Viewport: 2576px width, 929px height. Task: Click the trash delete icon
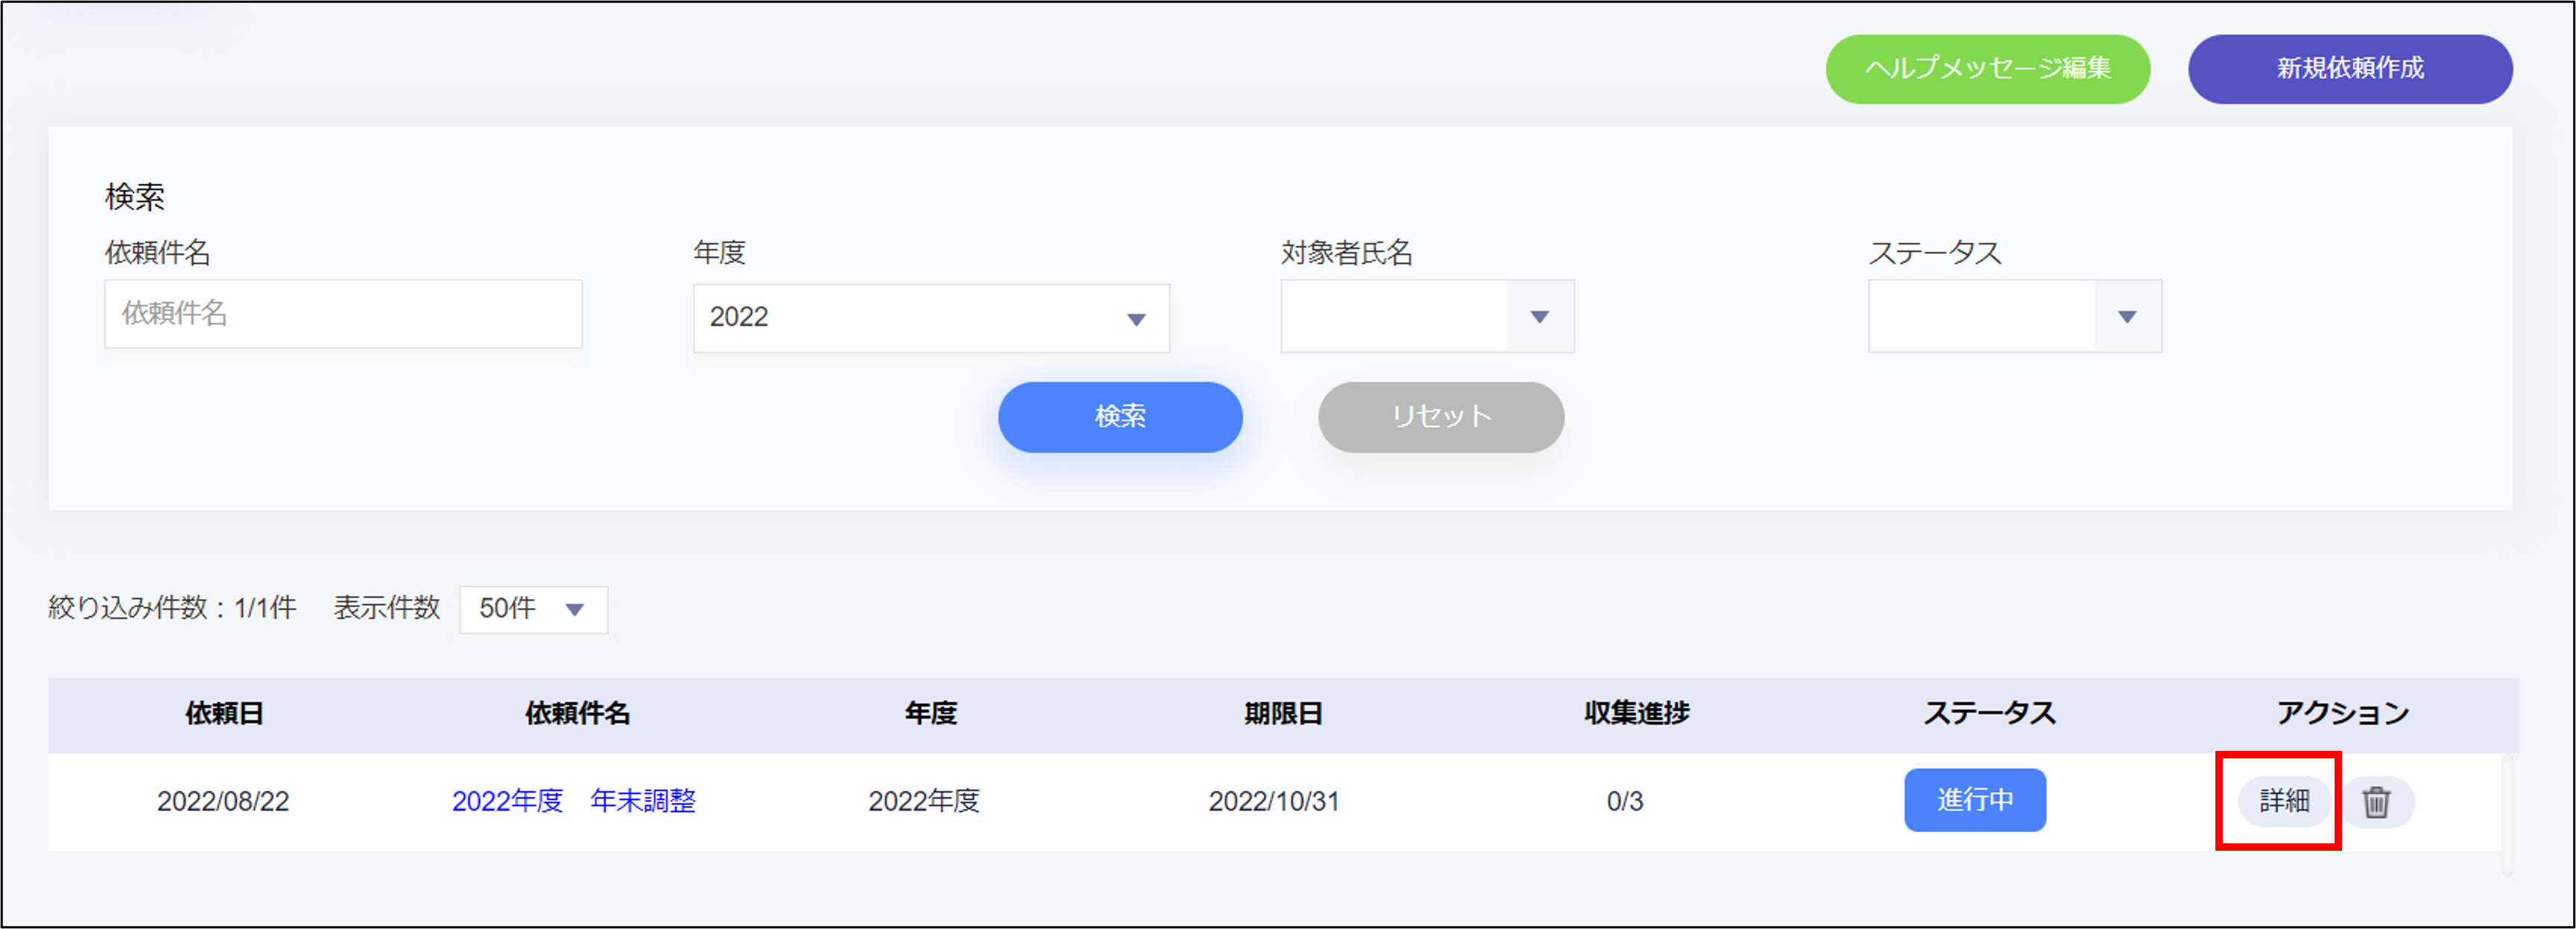(x=2376, y=801)
